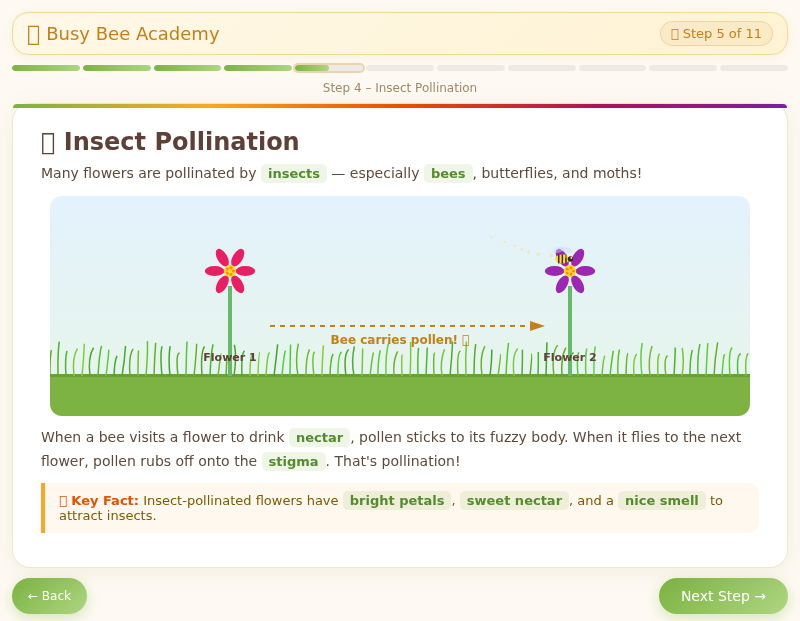This screenshot has height=621, width=800.
Task: Click the sparkle icon inside the Step badge
Action: tap(677, 33)
